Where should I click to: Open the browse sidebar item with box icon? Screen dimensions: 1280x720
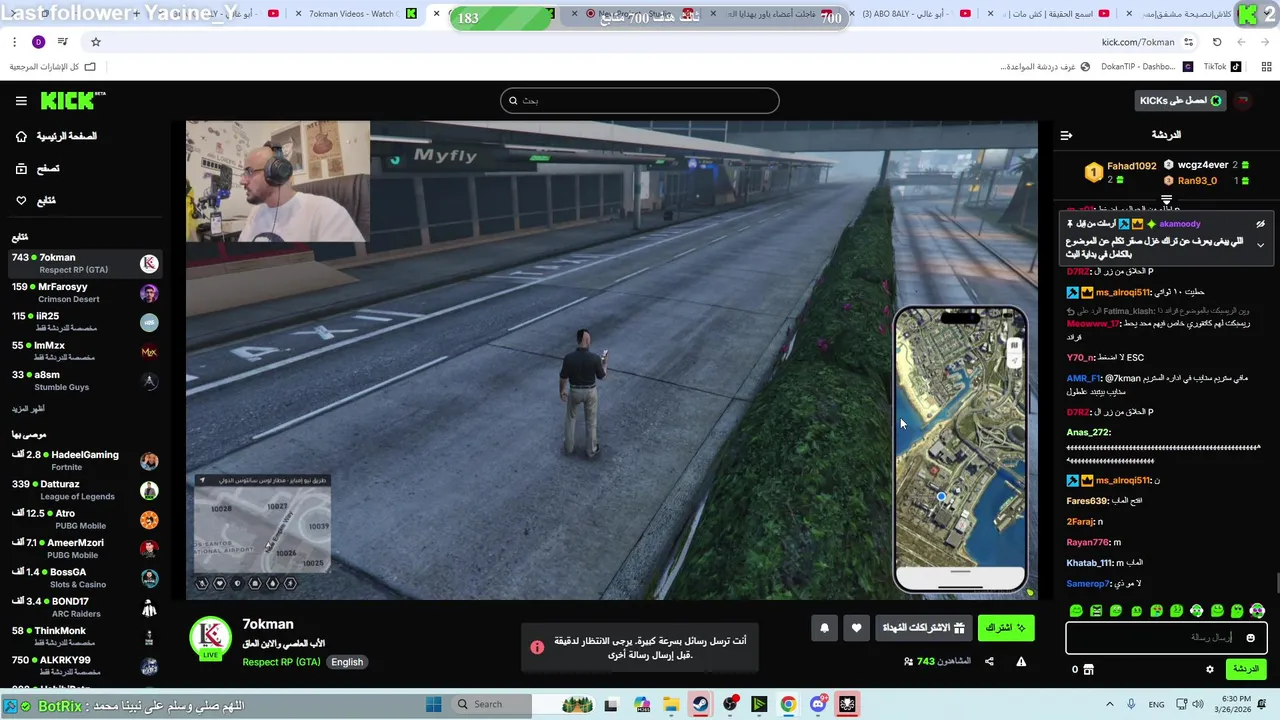pyautogui.click(x=38, y=169)
